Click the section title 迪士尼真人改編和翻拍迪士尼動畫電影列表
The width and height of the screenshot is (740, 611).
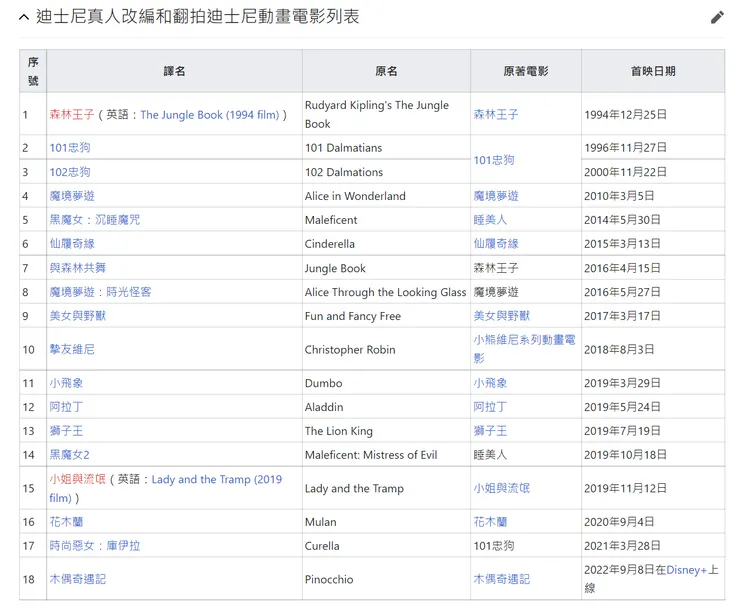click(197, 17)
